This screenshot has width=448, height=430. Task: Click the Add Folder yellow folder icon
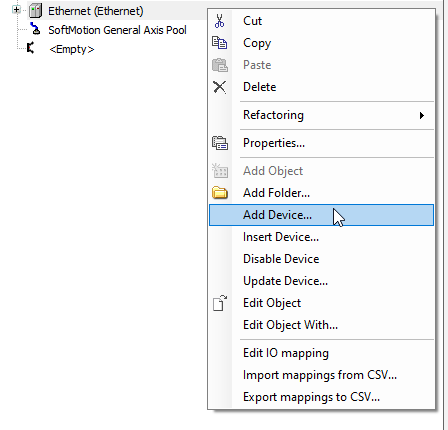pos(220,193)
